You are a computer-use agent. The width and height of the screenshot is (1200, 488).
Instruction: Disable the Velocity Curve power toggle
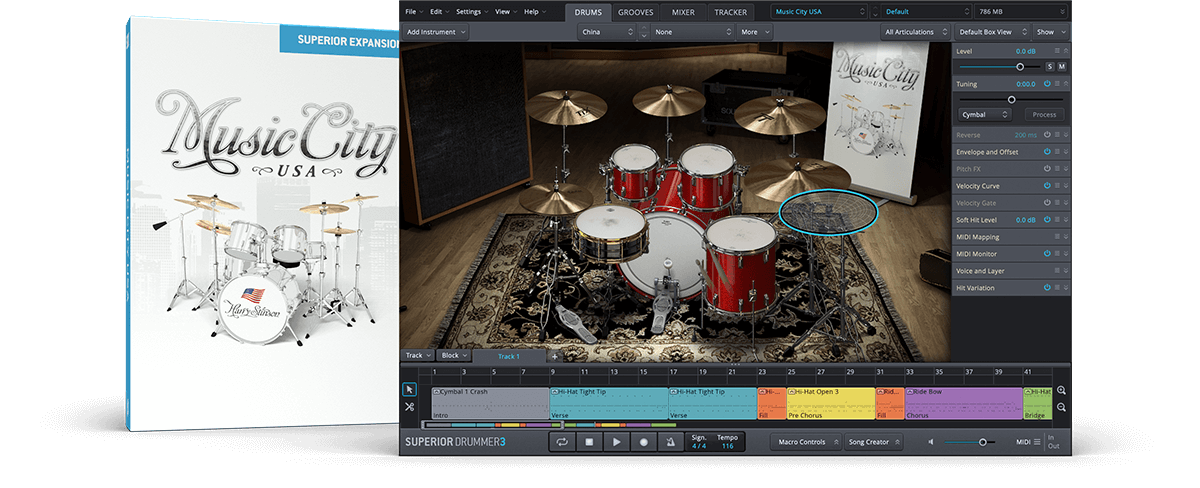(x=1047, y=186)
